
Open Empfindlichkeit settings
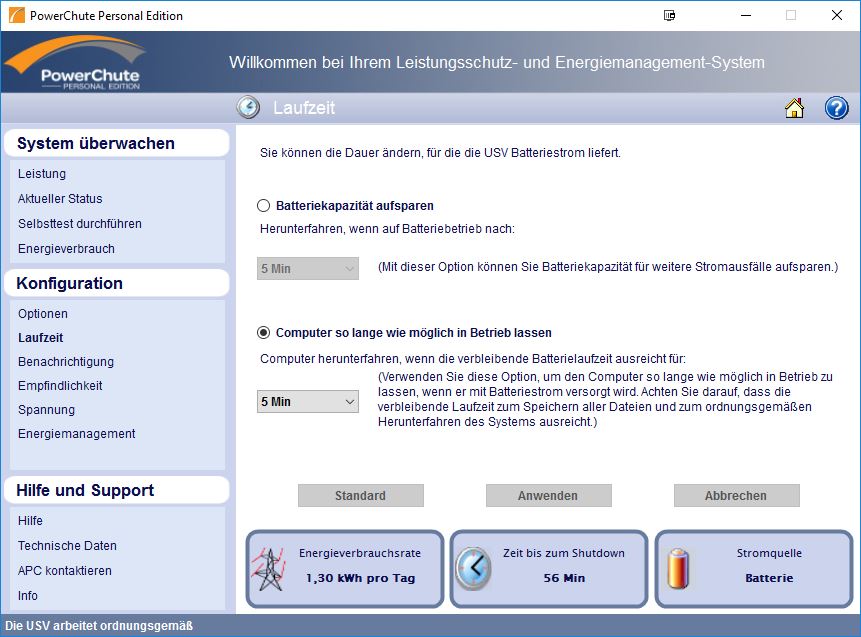click(60, 385)
